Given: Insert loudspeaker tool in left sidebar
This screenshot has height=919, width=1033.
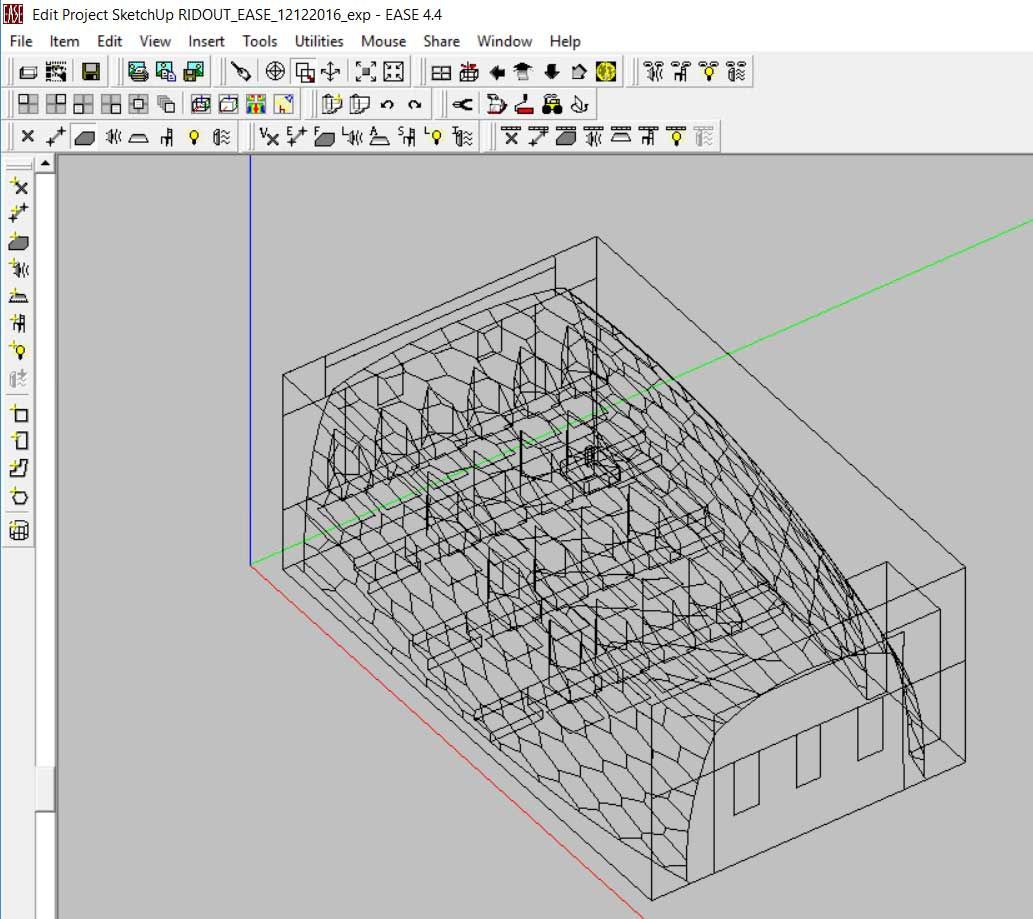Looking at the screenshot, I should point(19,269).
